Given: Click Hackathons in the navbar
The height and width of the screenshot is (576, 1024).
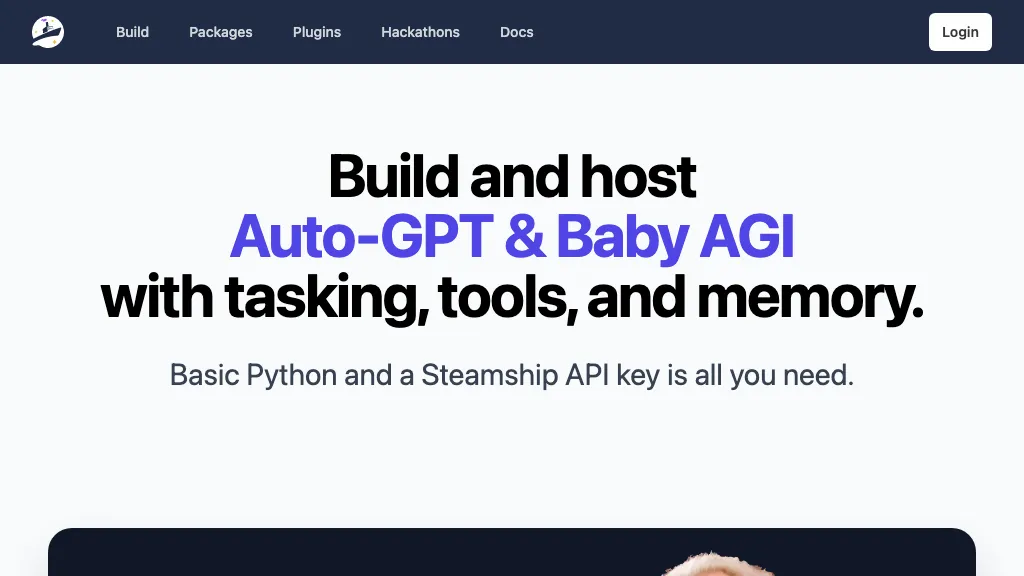Looking at the screenshot, I should coord(420,32).
